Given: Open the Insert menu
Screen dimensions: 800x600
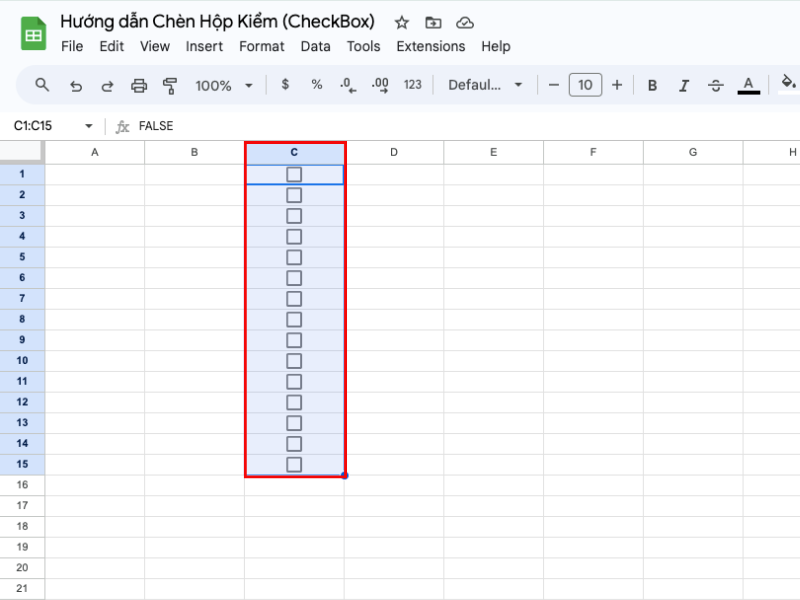Looking at the screenshot, I should coord(204,46).
